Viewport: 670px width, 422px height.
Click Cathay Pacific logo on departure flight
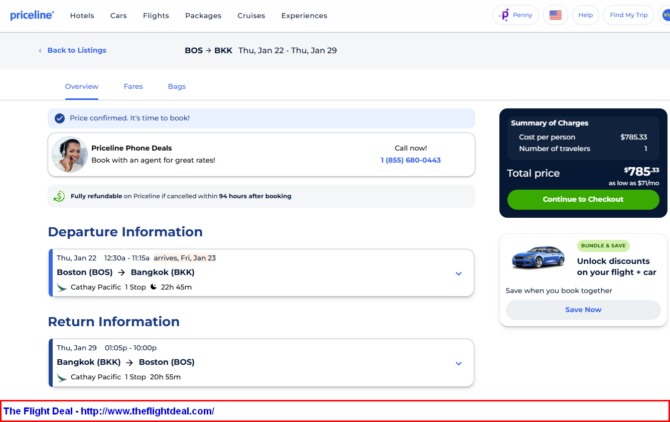[62, 287]
